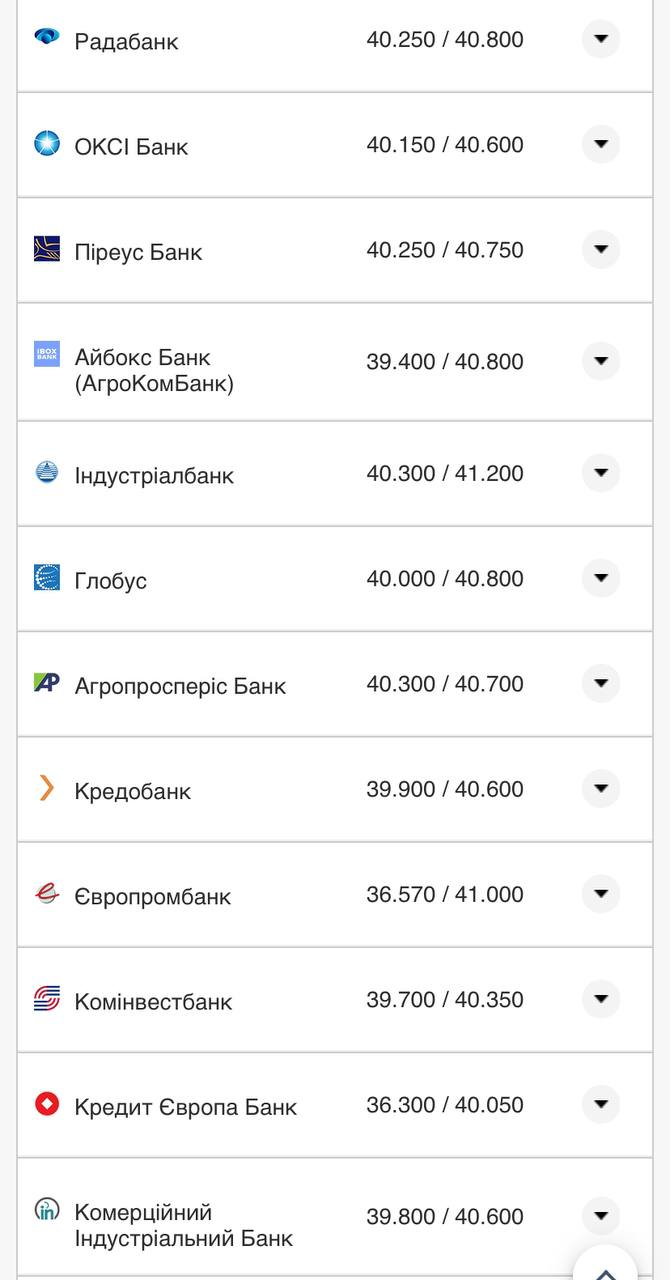Click the Індустріалбанк globe logo
The width and height of the screenshot is (670, 1280).
(x=47, y=471)
